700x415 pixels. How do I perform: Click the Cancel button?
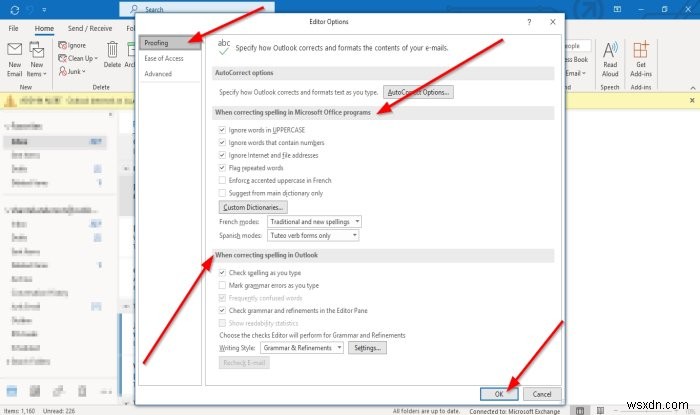click(542, 394)
